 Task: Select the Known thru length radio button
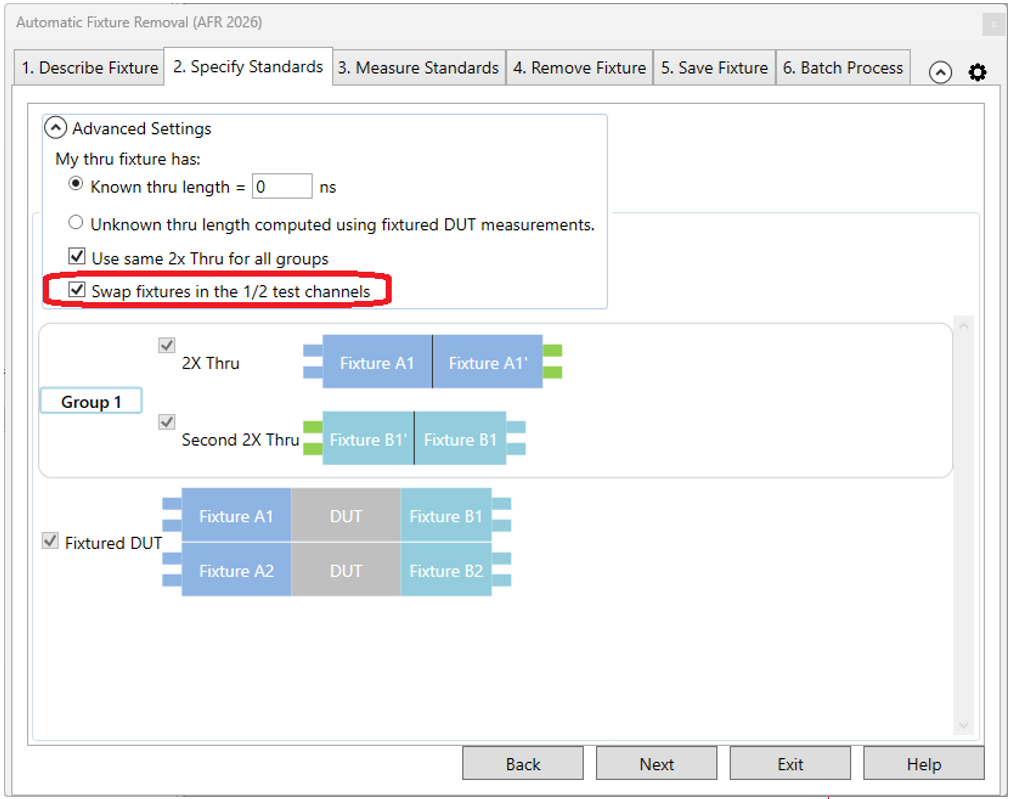tap(76, 186)
